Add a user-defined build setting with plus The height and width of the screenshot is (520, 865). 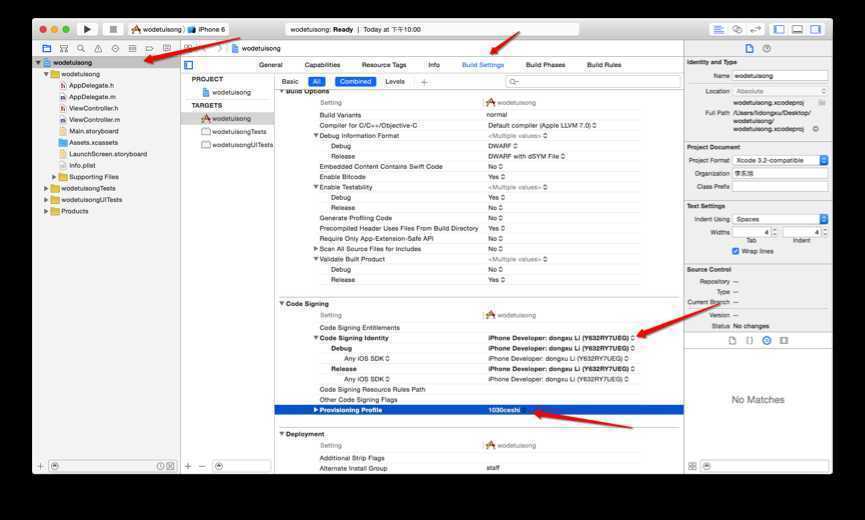[x=424, y=82]
